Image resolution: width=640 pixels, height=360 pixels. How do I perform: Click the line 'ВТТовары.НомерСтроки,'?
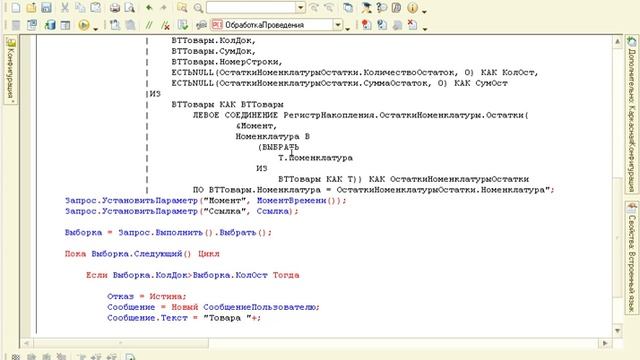[227, 62]
